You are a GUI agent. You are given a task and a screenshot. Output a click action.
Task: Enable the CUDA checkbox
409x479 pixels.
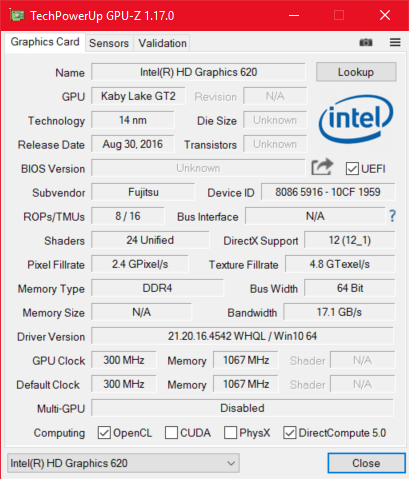pos(171,433)
